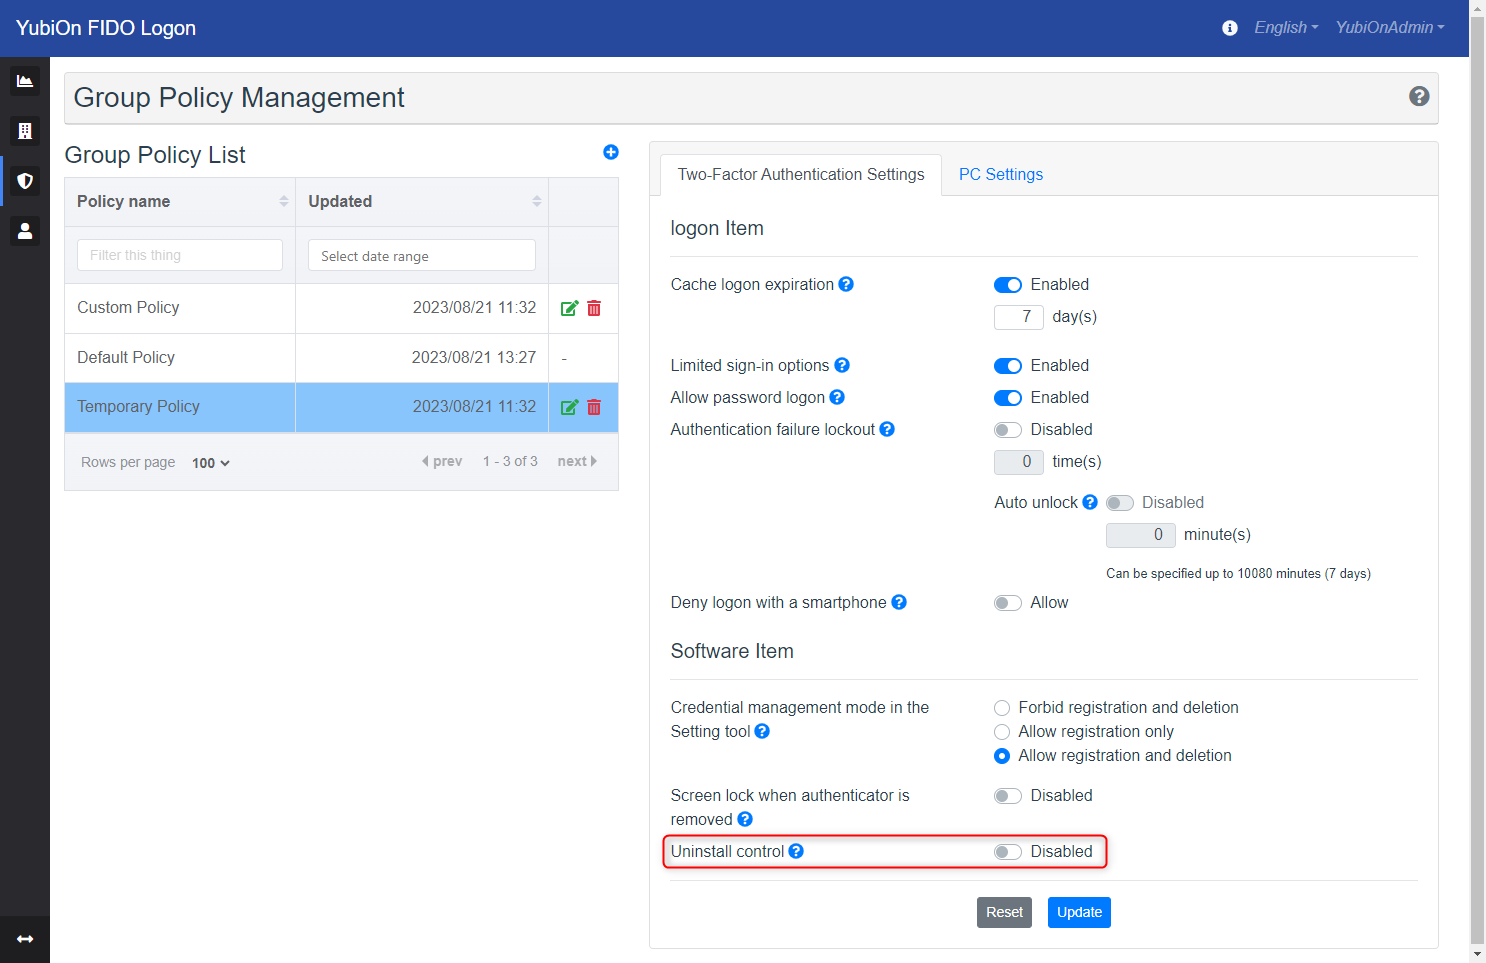The height and width of the screenshot is (963, 1486).
Task: Open the user icon in sidebar
Action: point(25,231)
